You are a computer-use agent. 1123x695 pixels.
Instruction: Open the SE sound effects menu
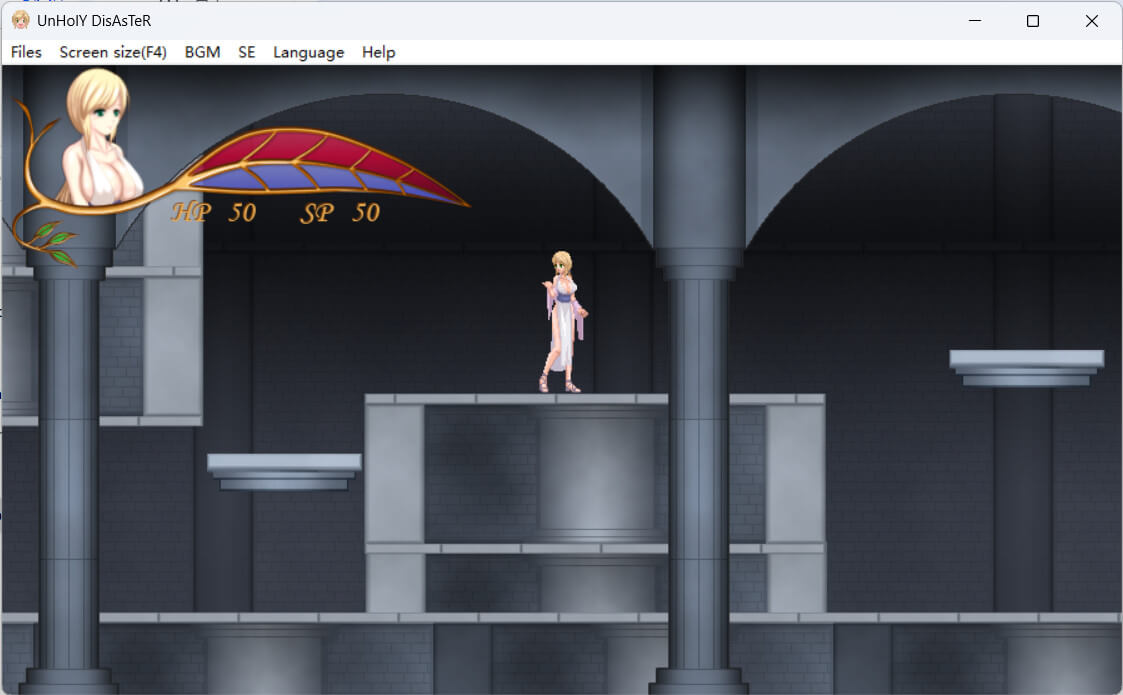246,52
